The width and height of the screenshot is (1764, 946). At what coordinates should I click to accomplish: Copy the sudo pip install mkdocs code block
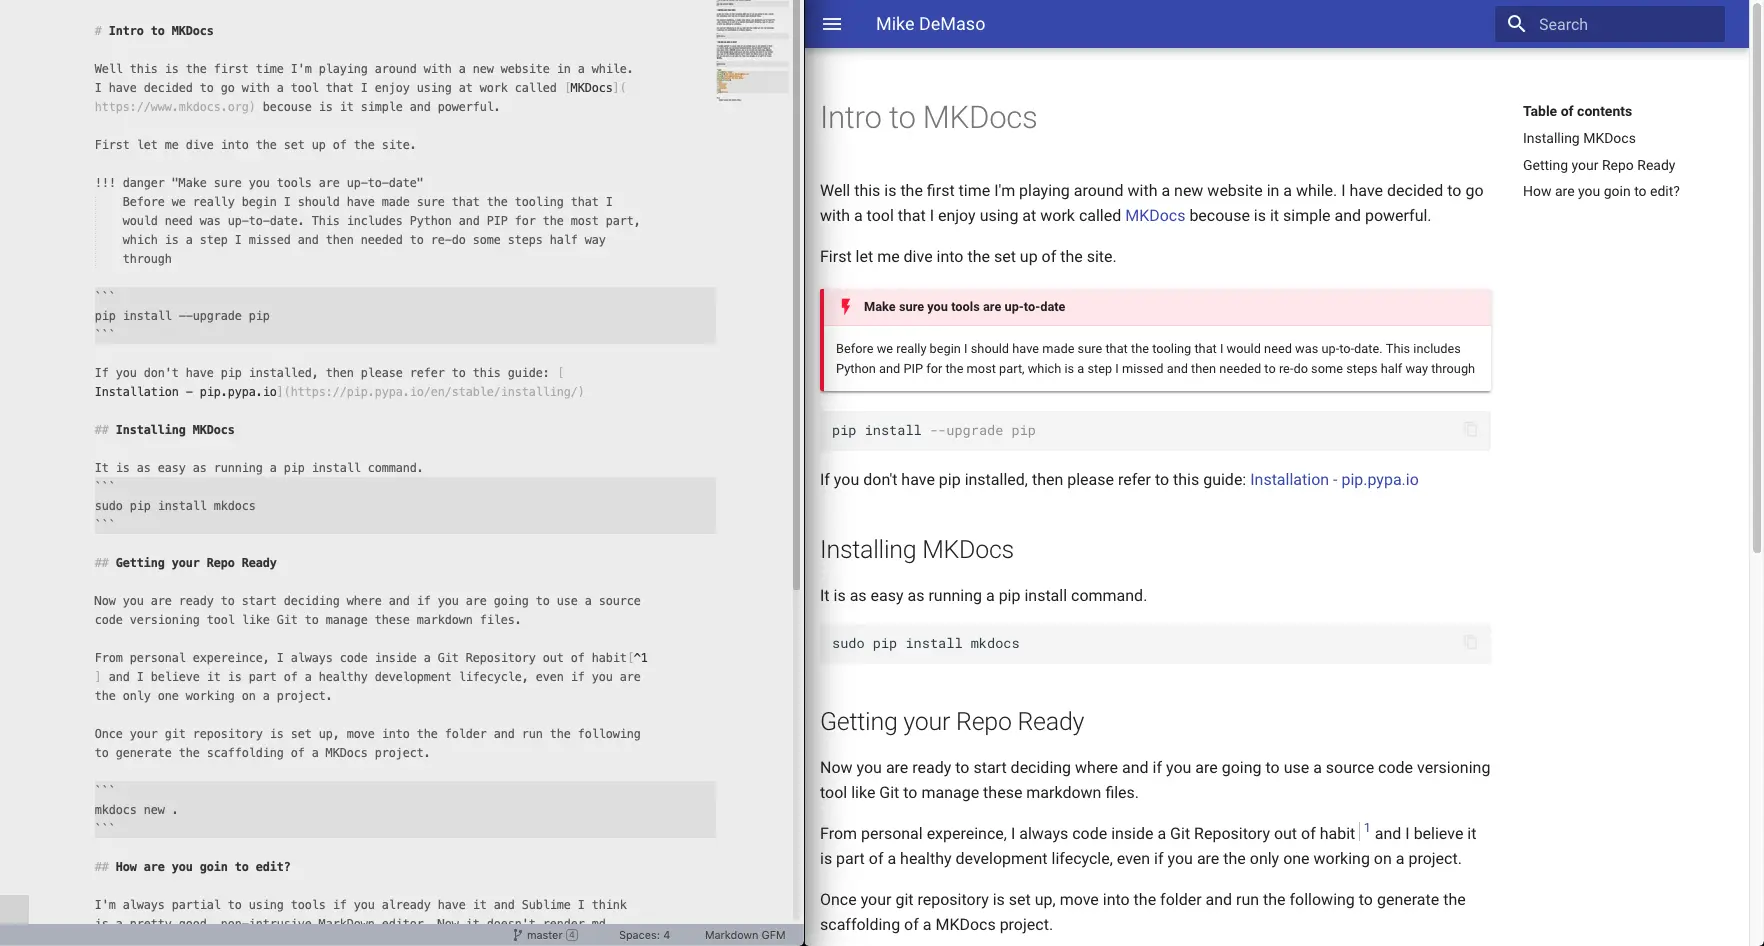pyautogui.click(x=1470, y=642)
